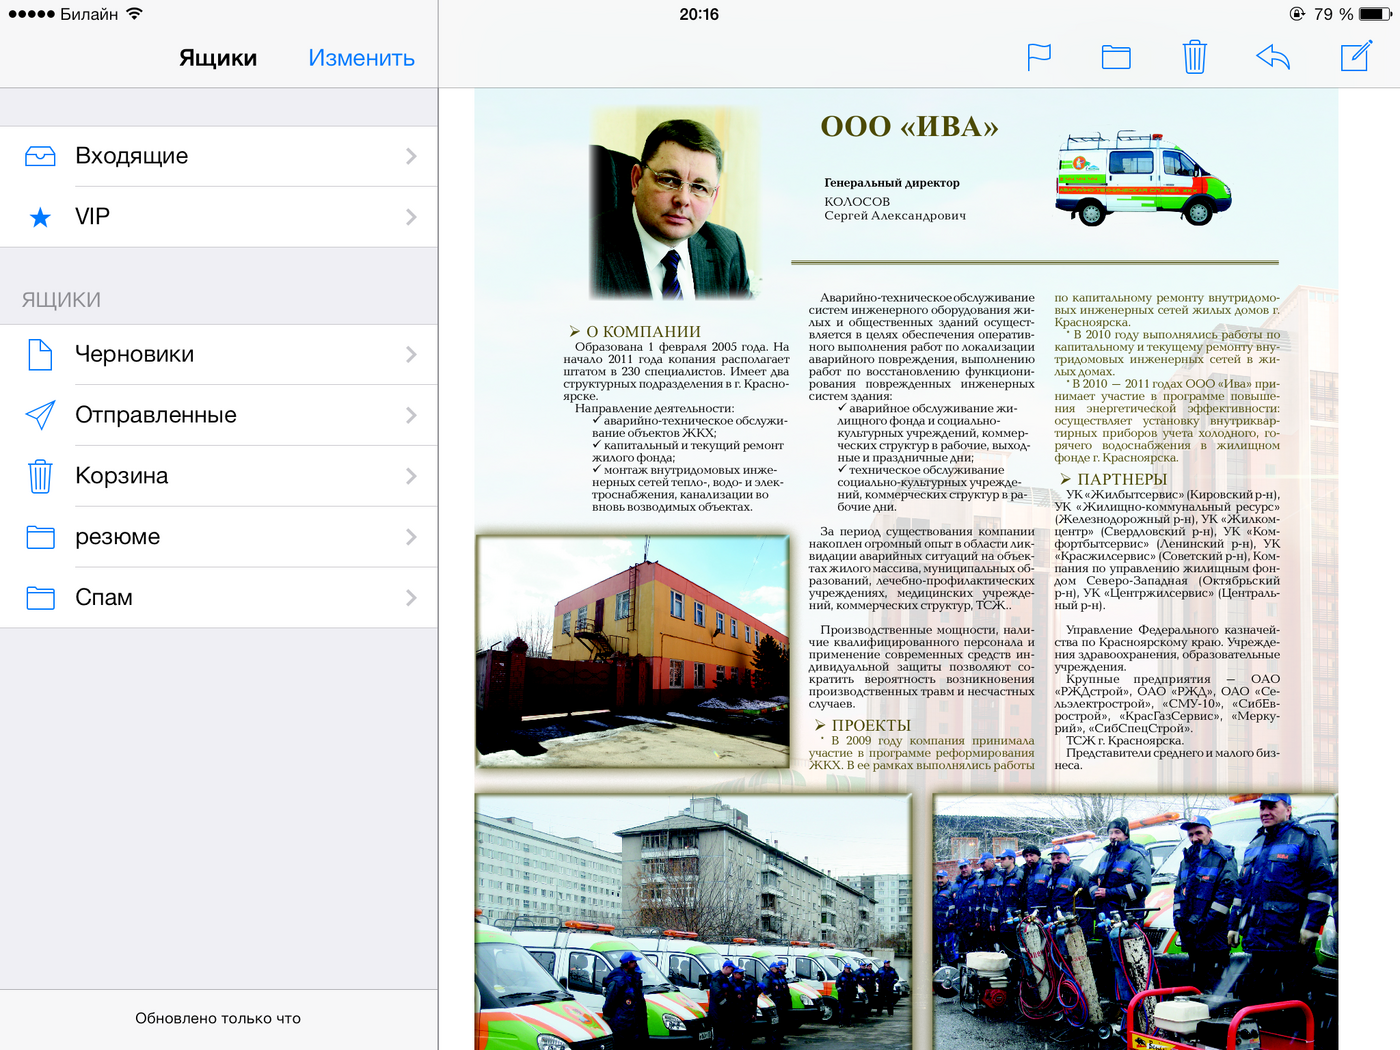
Task: Select the Корзина mailbox label
Action: point(122,476)
